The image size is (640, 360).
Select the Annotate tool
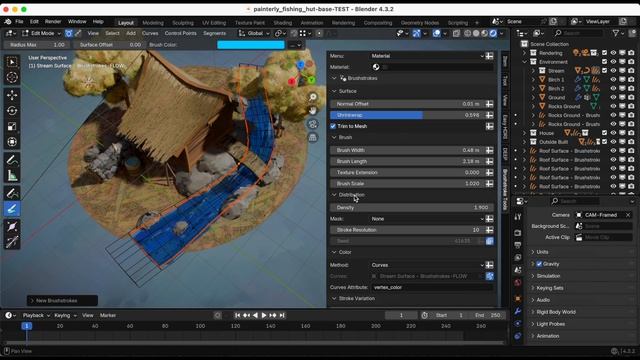pyautogui.click(x=12, y=160)
